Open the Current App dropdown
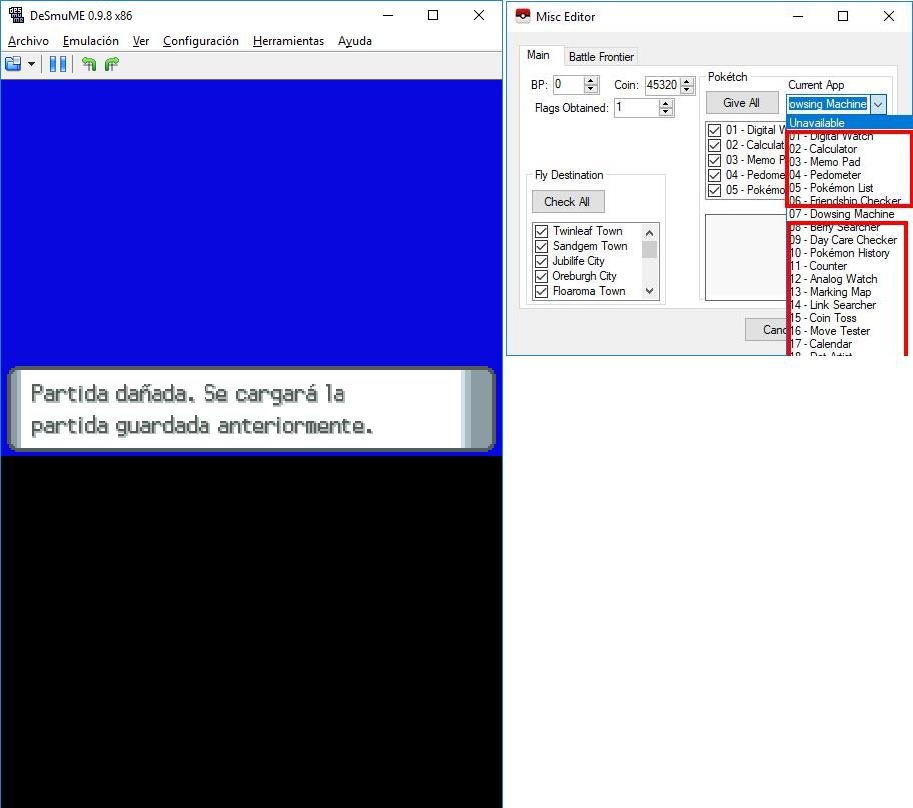The image size is (913, 808). [877, 103]
